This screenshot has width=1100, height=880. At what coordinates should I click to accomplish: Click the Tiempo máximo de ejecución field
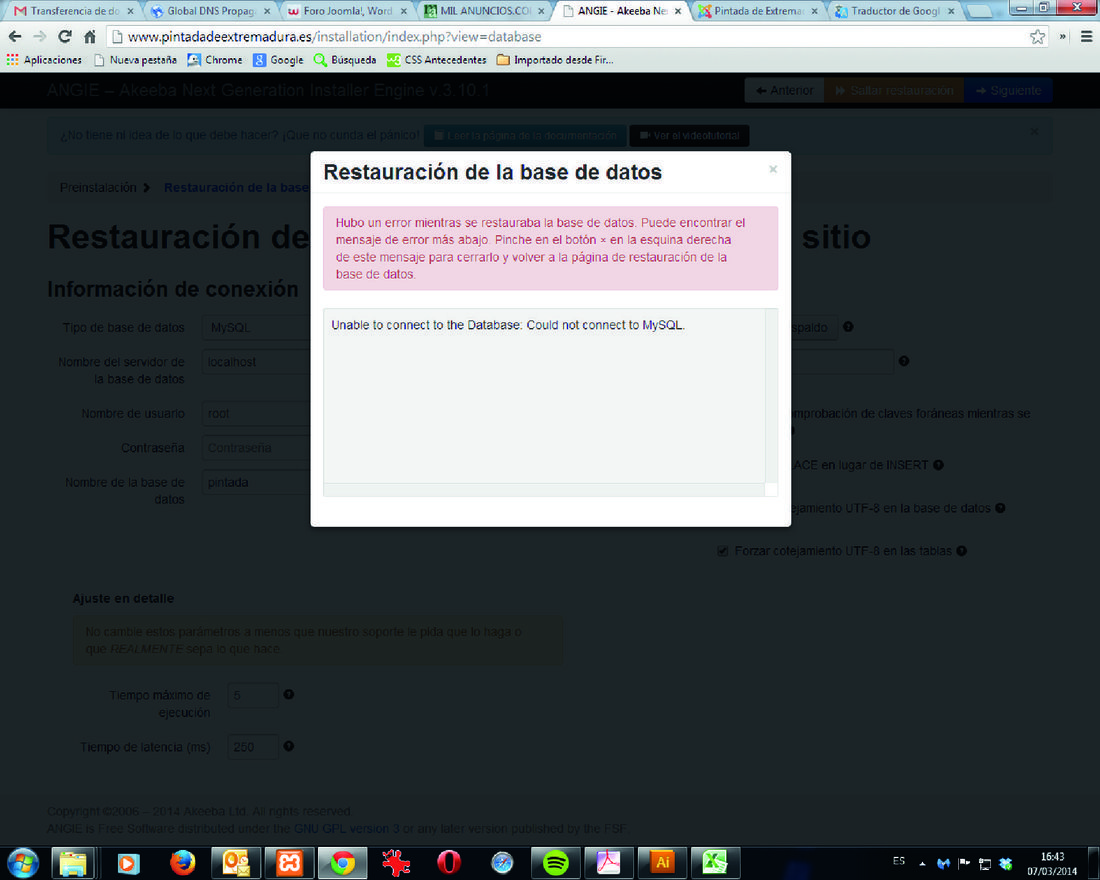(253, 695)
